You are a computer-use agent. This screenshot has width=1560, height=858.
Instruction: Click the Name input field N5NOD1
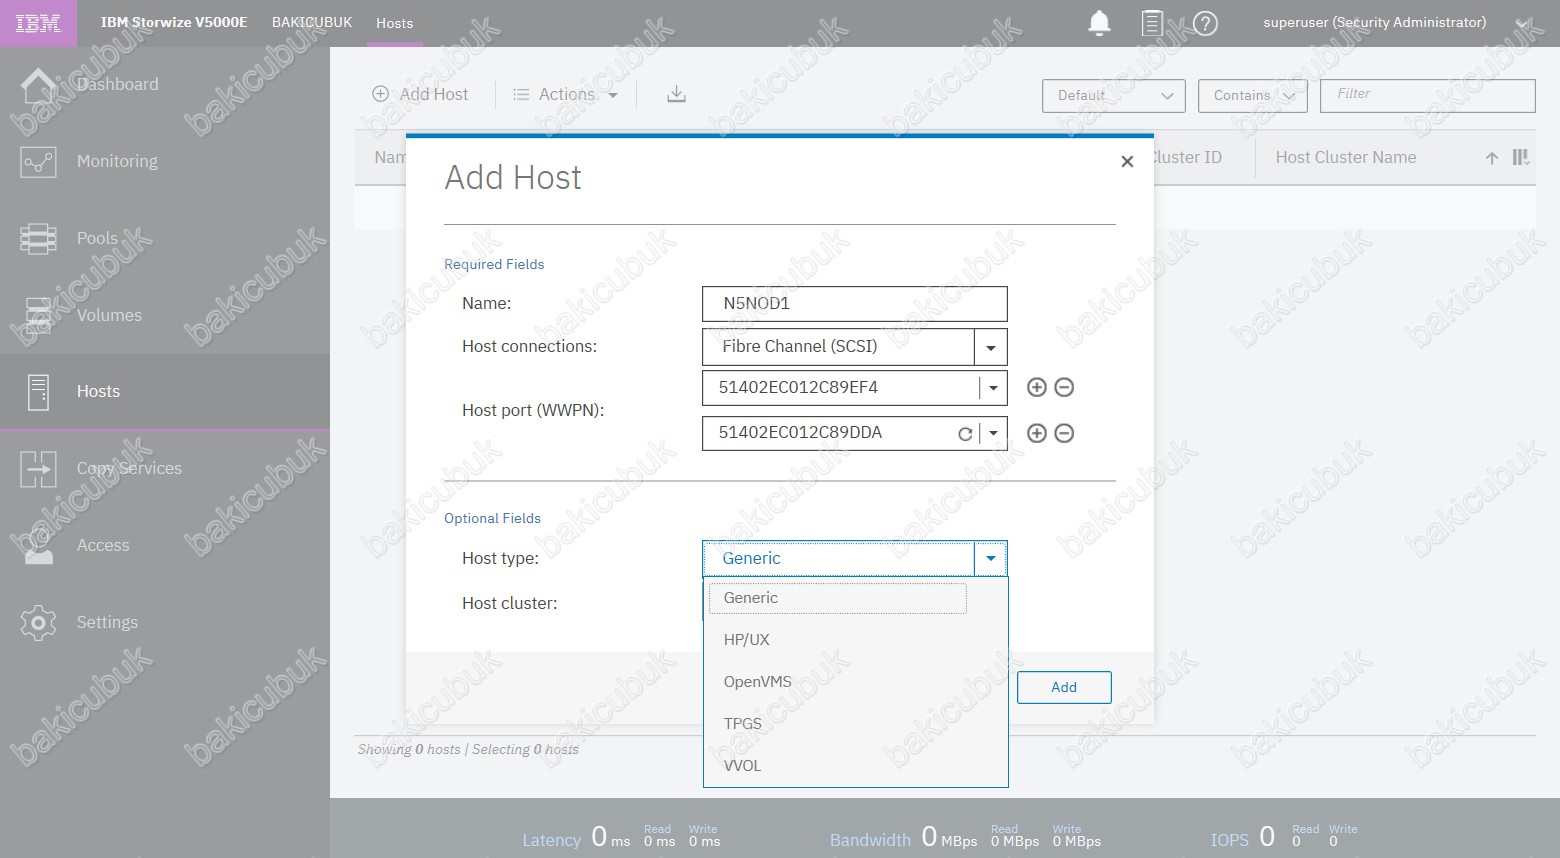[855, 304]
